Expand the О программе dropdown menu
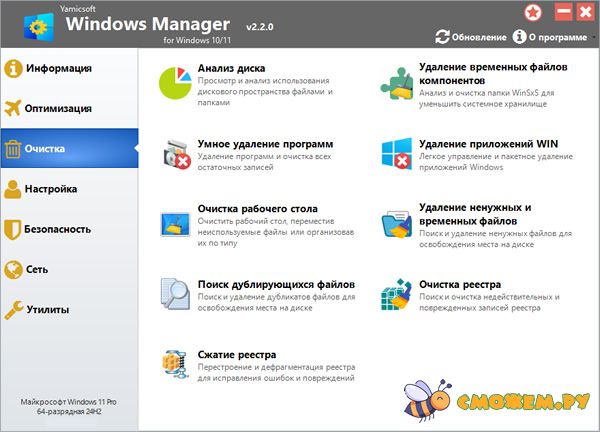Viewport: 600px width, 432px height. 551,37
